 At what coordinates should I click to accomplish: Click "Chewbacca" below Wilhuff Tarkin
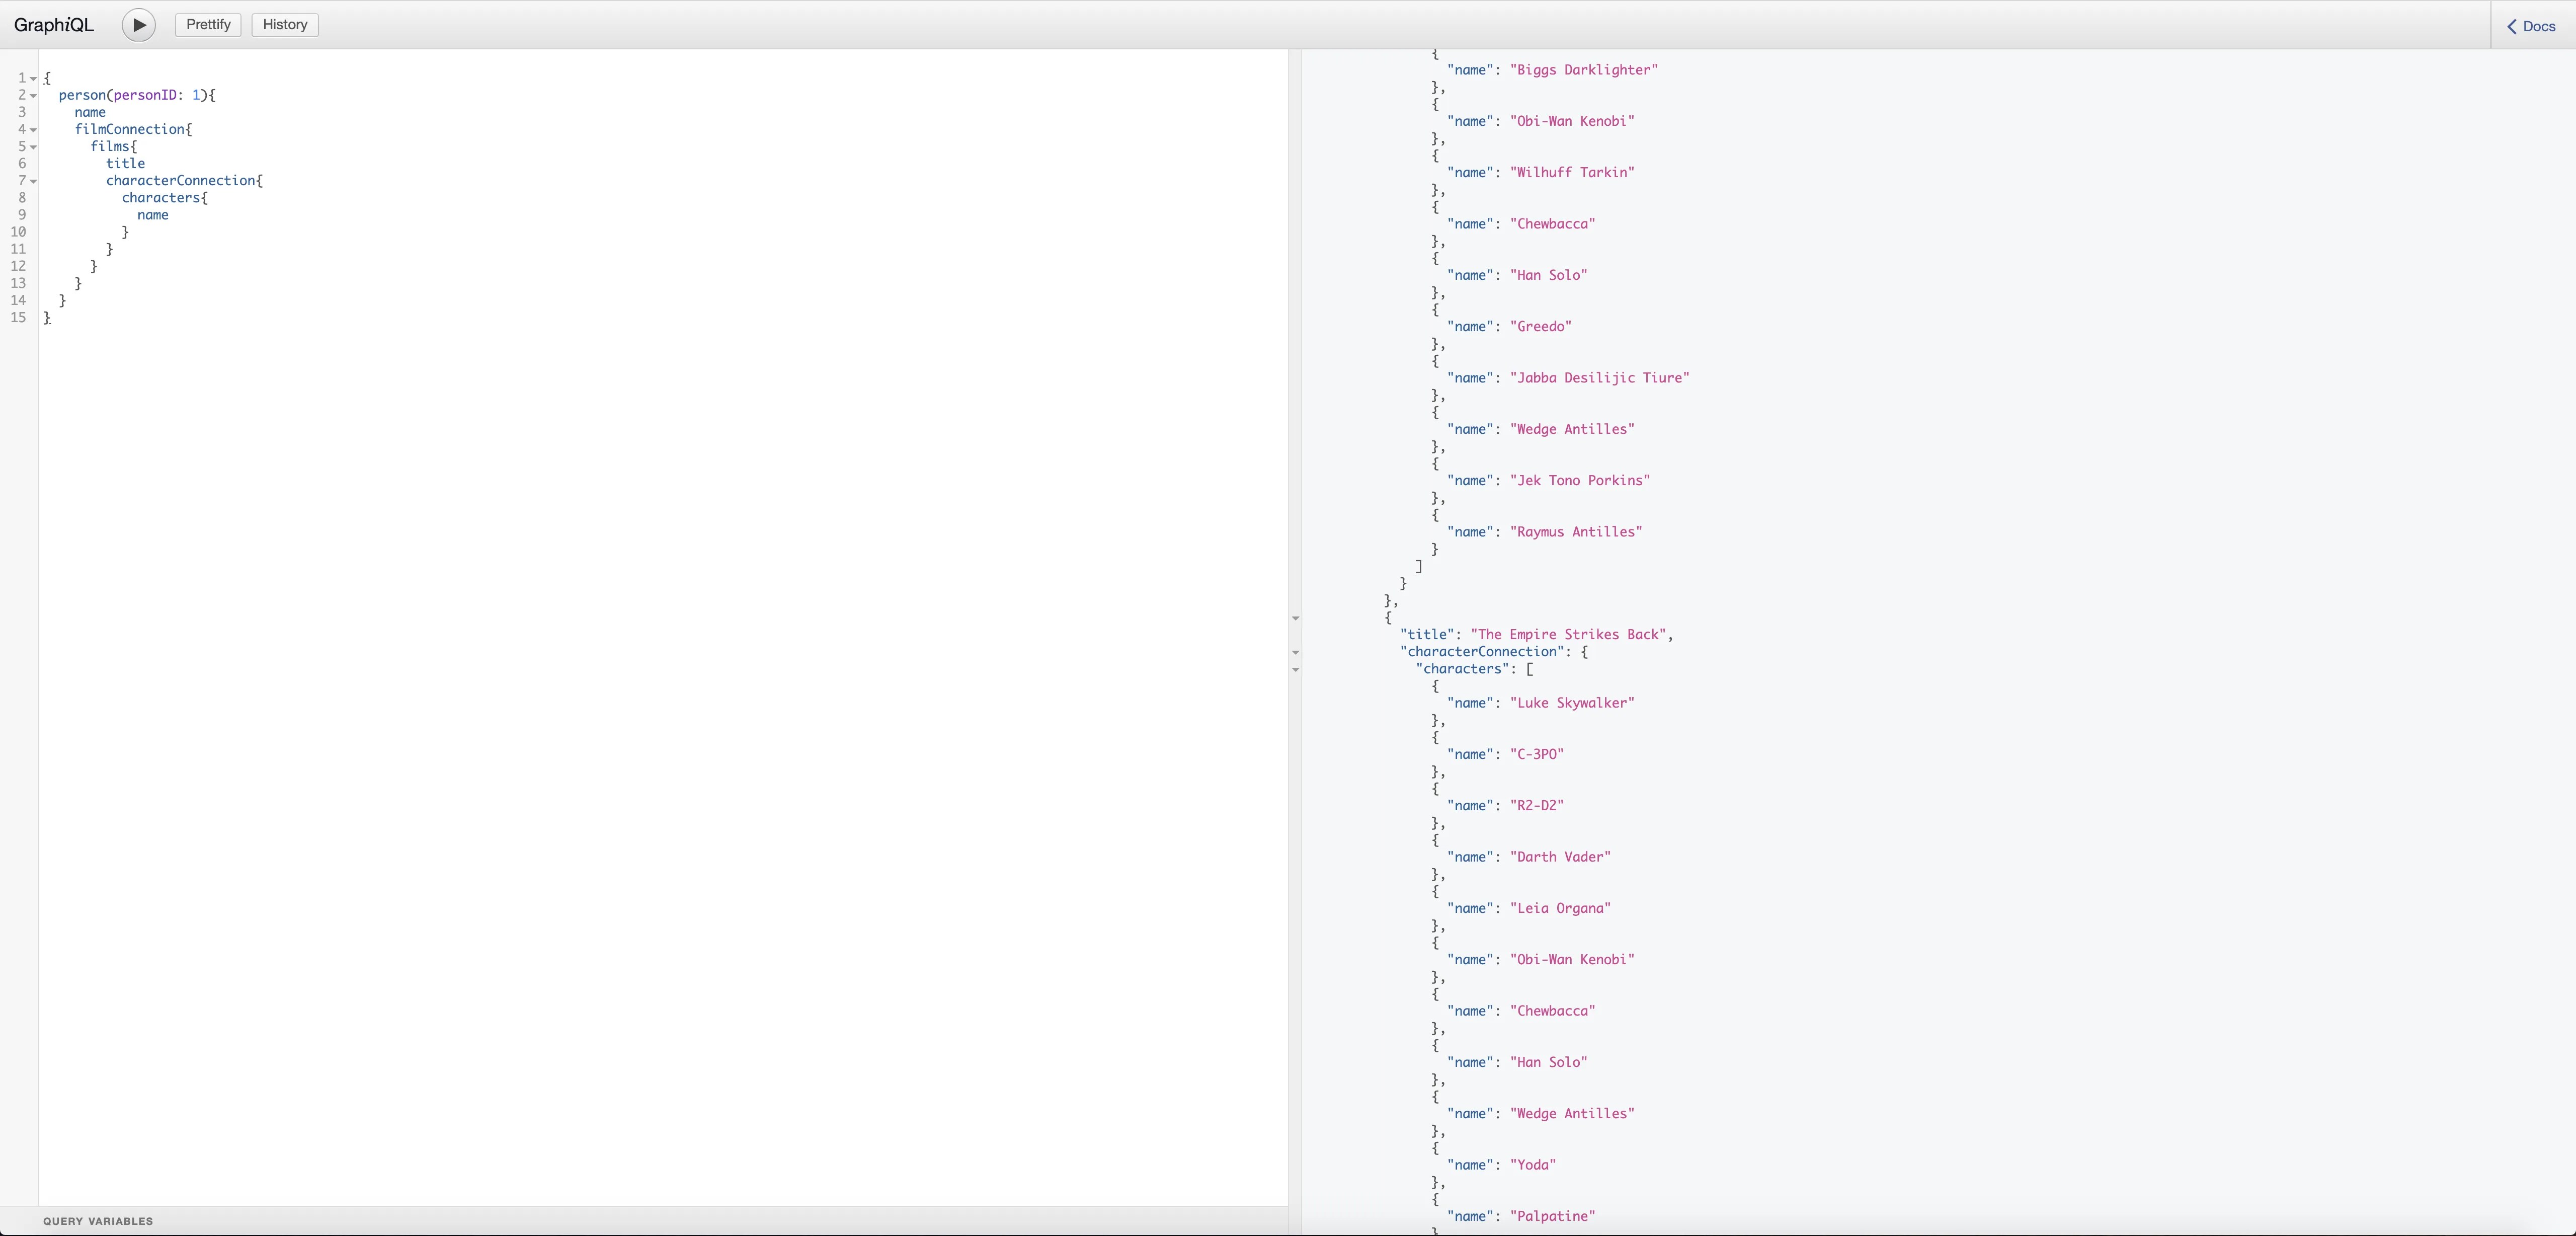tap(1553, 224)
